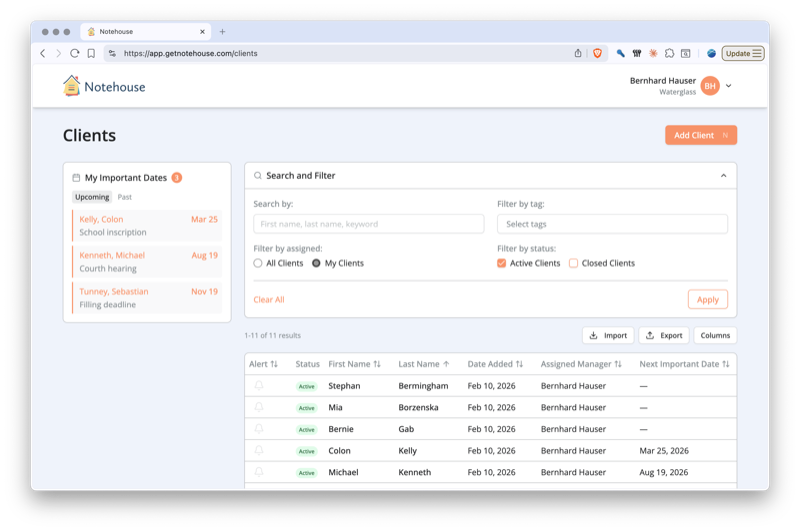Sort table by Assigned Manager column
The width and height of the screenshot is (800, 531).
tap(581, 364)
